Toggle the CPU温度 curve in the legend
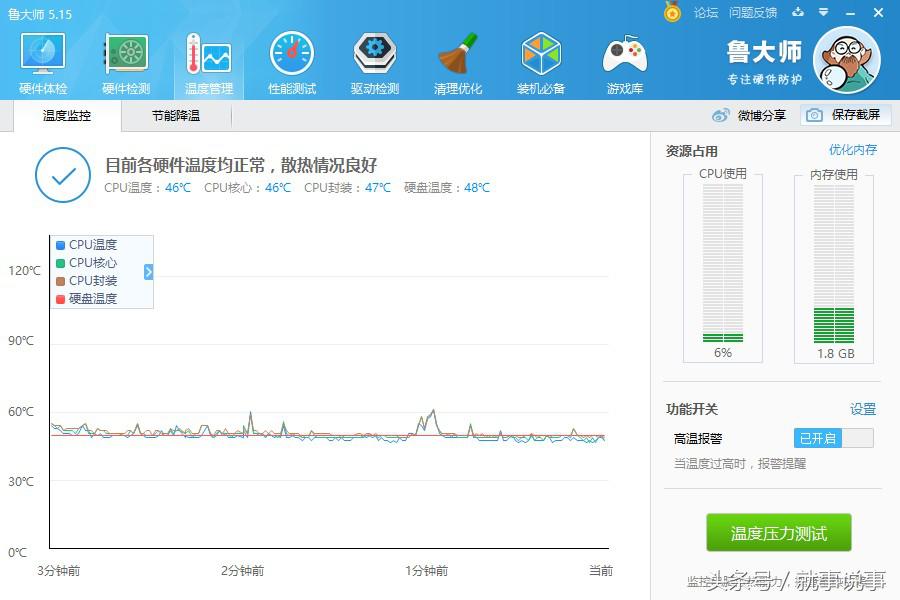Screen dimensions: 900x600 (88, 243)
